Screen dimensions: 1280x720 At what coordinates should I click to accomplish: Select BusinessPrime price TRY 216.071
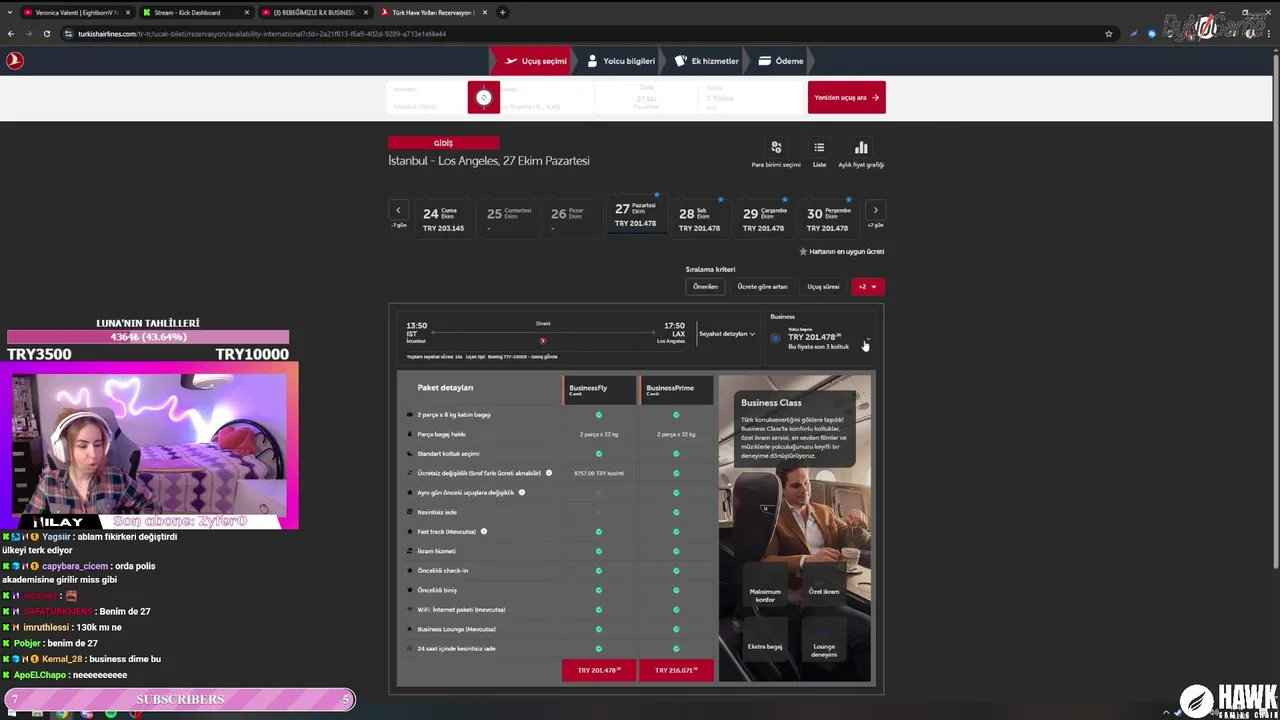pyautogui.click(x=677, y=670)
